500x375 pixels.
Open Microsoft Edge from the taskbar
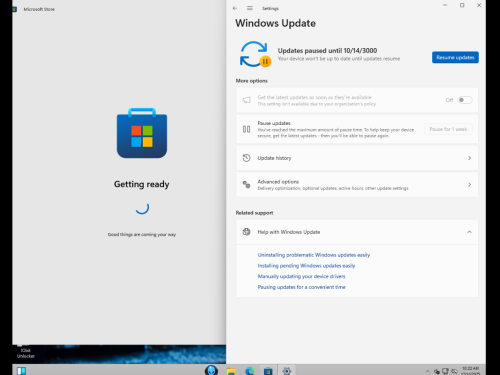pos(250,370)
